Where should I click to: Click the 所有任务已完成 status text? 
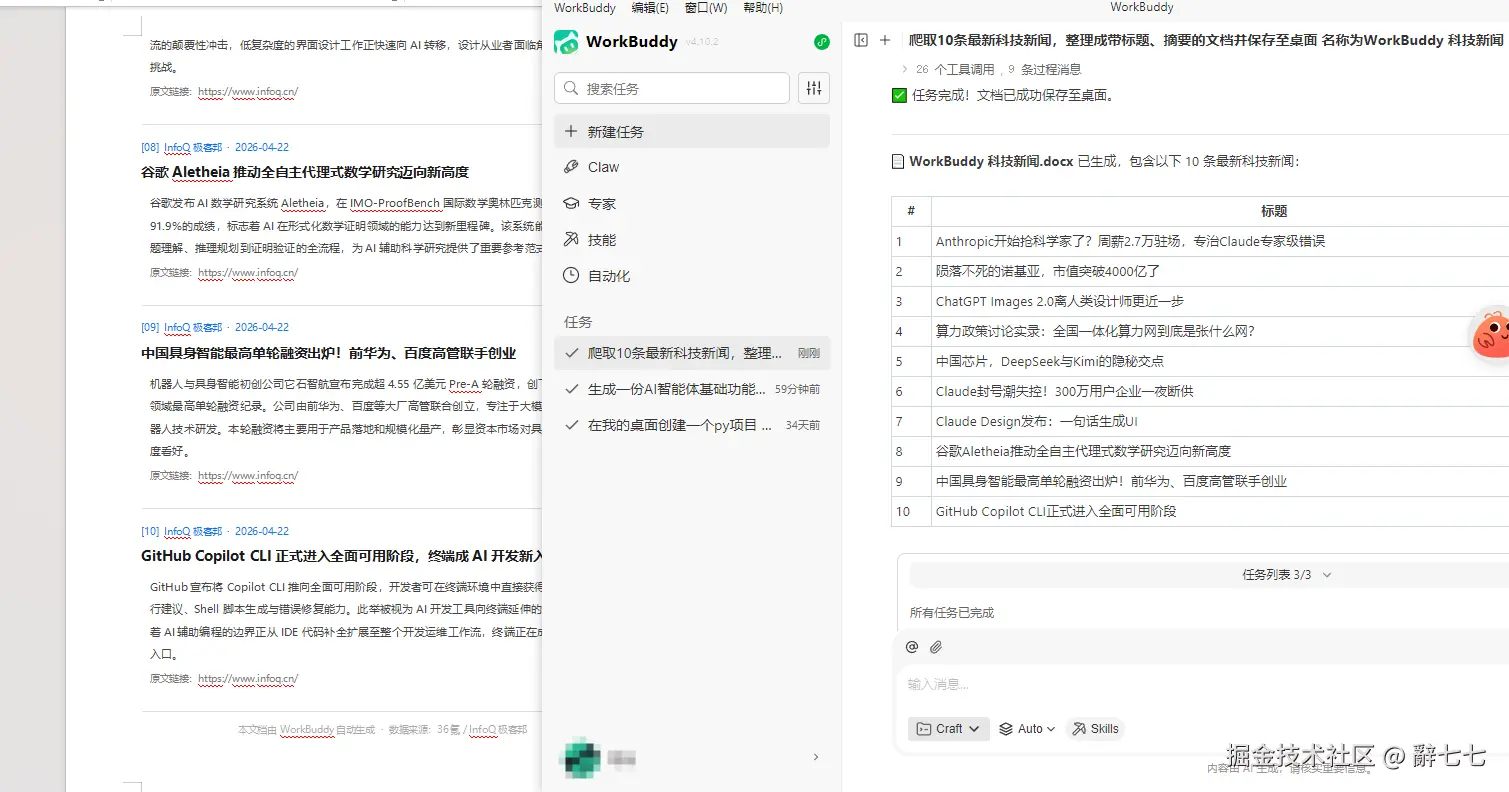tap(952, 612)
